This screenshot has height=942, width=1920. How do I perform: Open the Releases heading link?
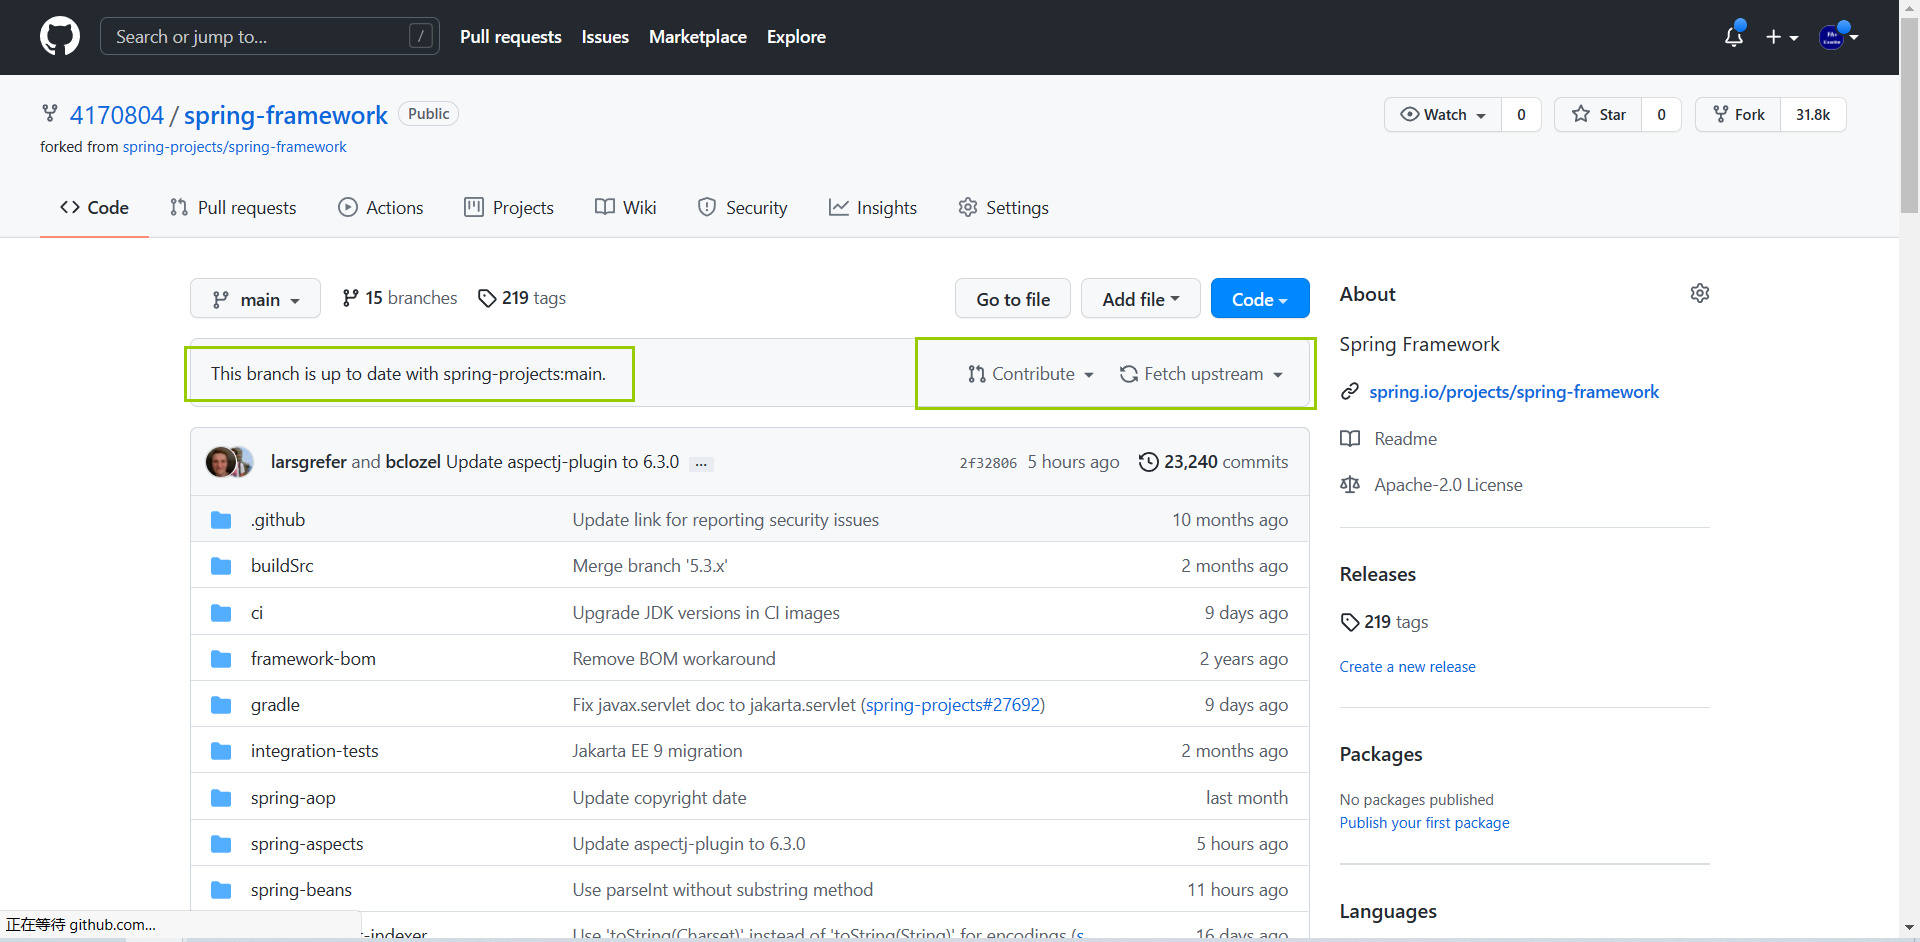pos(1378,574)
